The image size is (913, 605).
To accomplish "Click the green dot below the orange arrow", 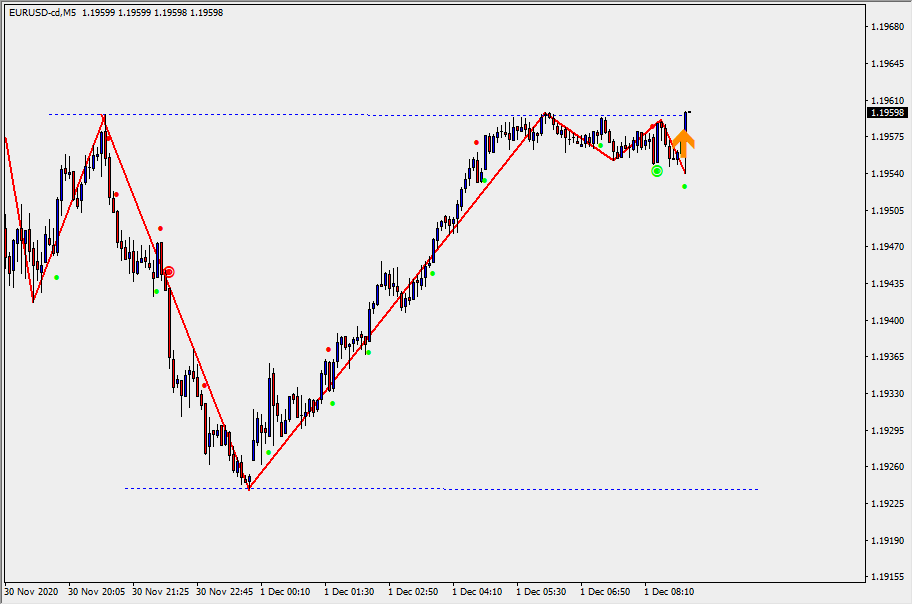I will click(x=685, y=187).
